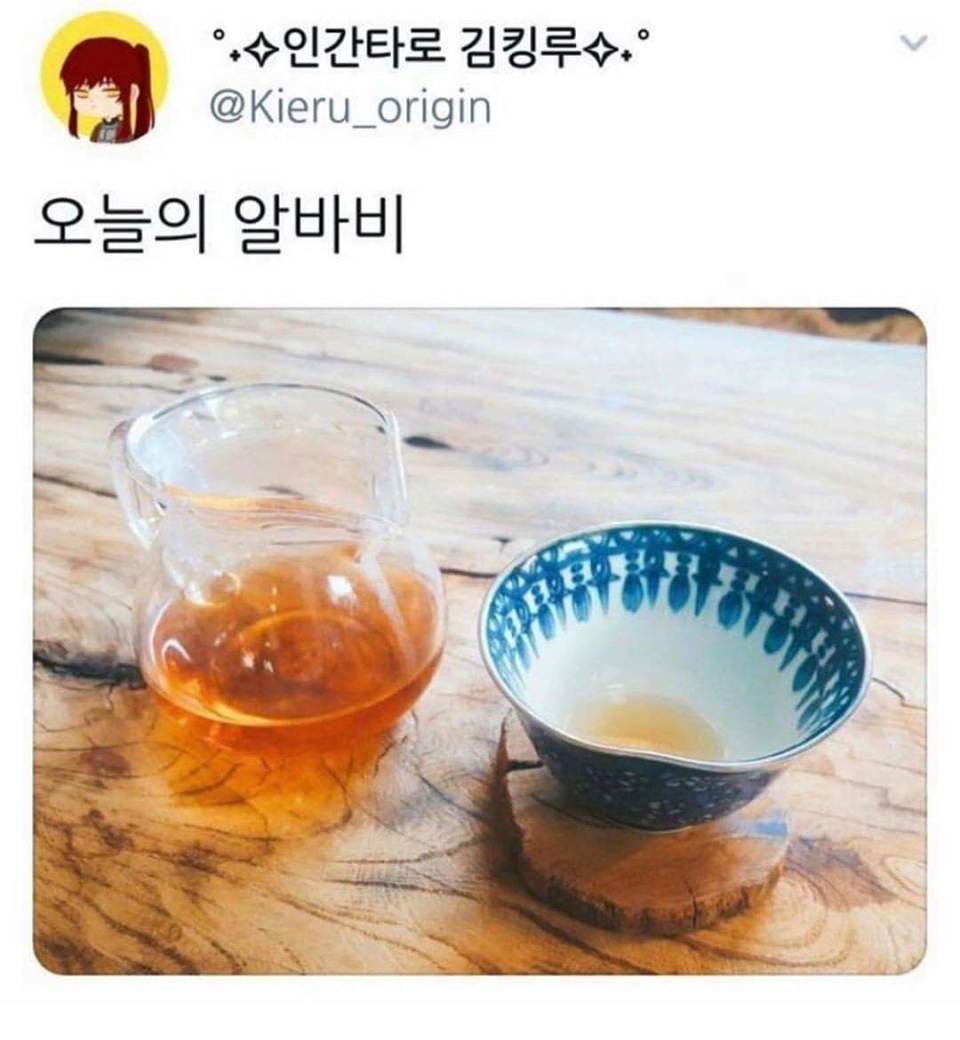The width and height of the screenshot is (960, 1040).
Task: Click the amber tea inside the pitcher
Action: [x=292, y=663]
